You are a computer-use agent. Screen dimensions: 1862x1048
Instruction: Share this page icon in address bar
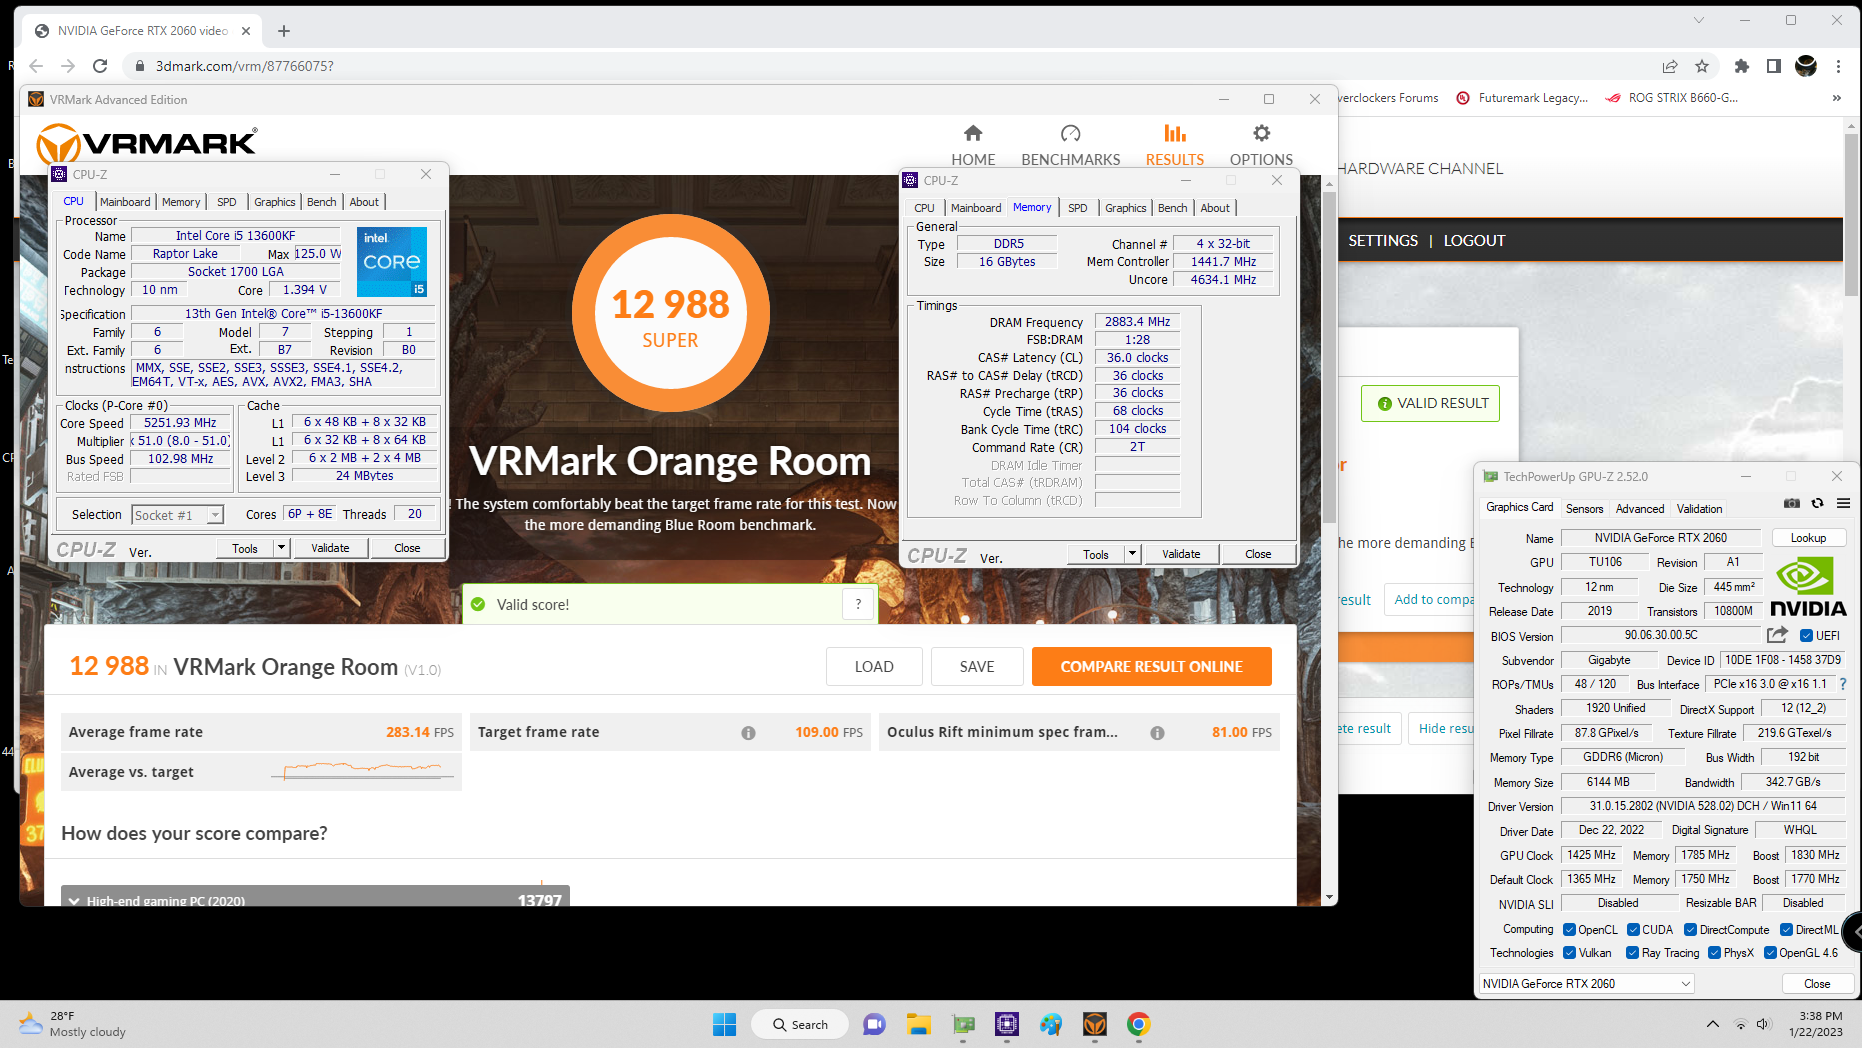[x=1670, y=66]
